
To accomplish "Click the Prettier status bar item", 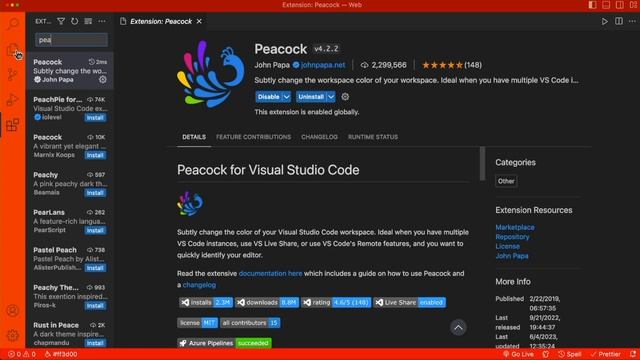I will coord(606,354).
